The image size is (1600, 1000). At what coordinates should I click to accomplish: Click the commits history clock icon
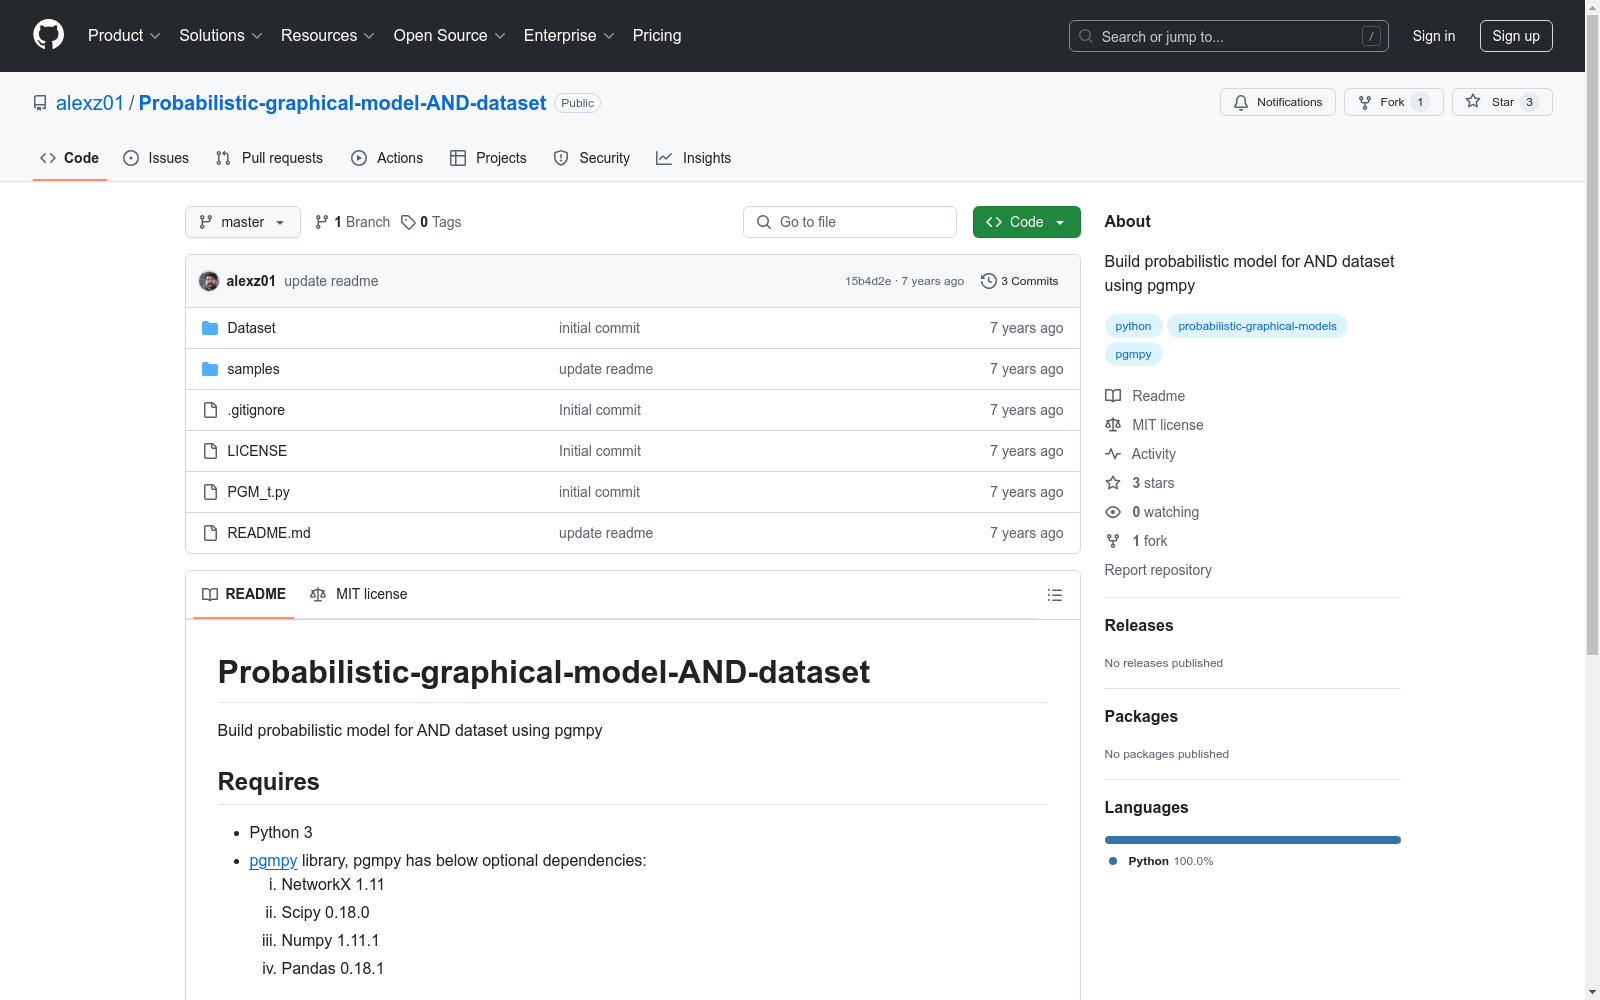tap(989, 281)
